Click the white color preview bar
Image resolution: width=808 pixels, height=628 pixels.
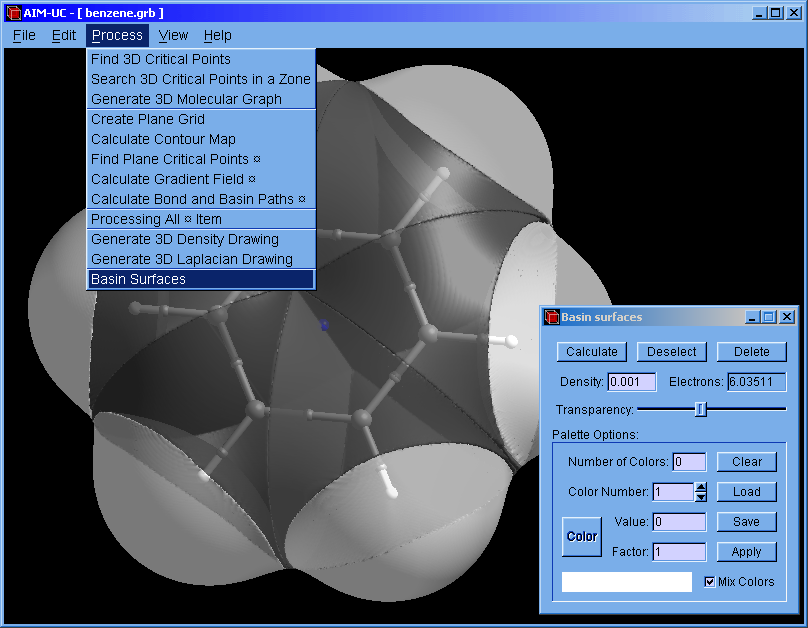[x=627, y=581]
